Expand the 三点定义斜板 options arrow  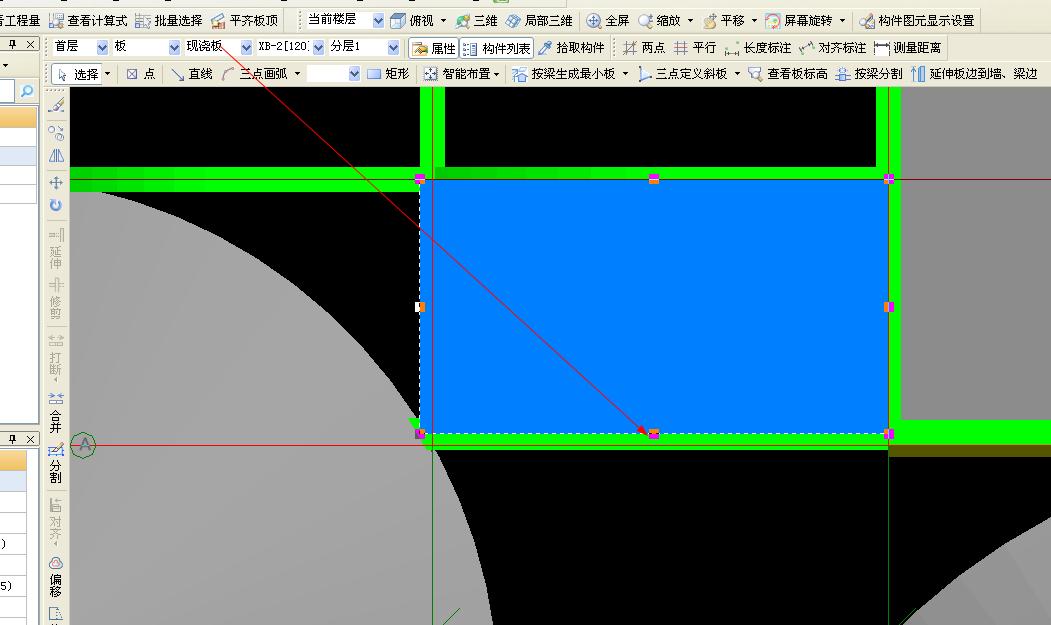(x=737, y=74)
